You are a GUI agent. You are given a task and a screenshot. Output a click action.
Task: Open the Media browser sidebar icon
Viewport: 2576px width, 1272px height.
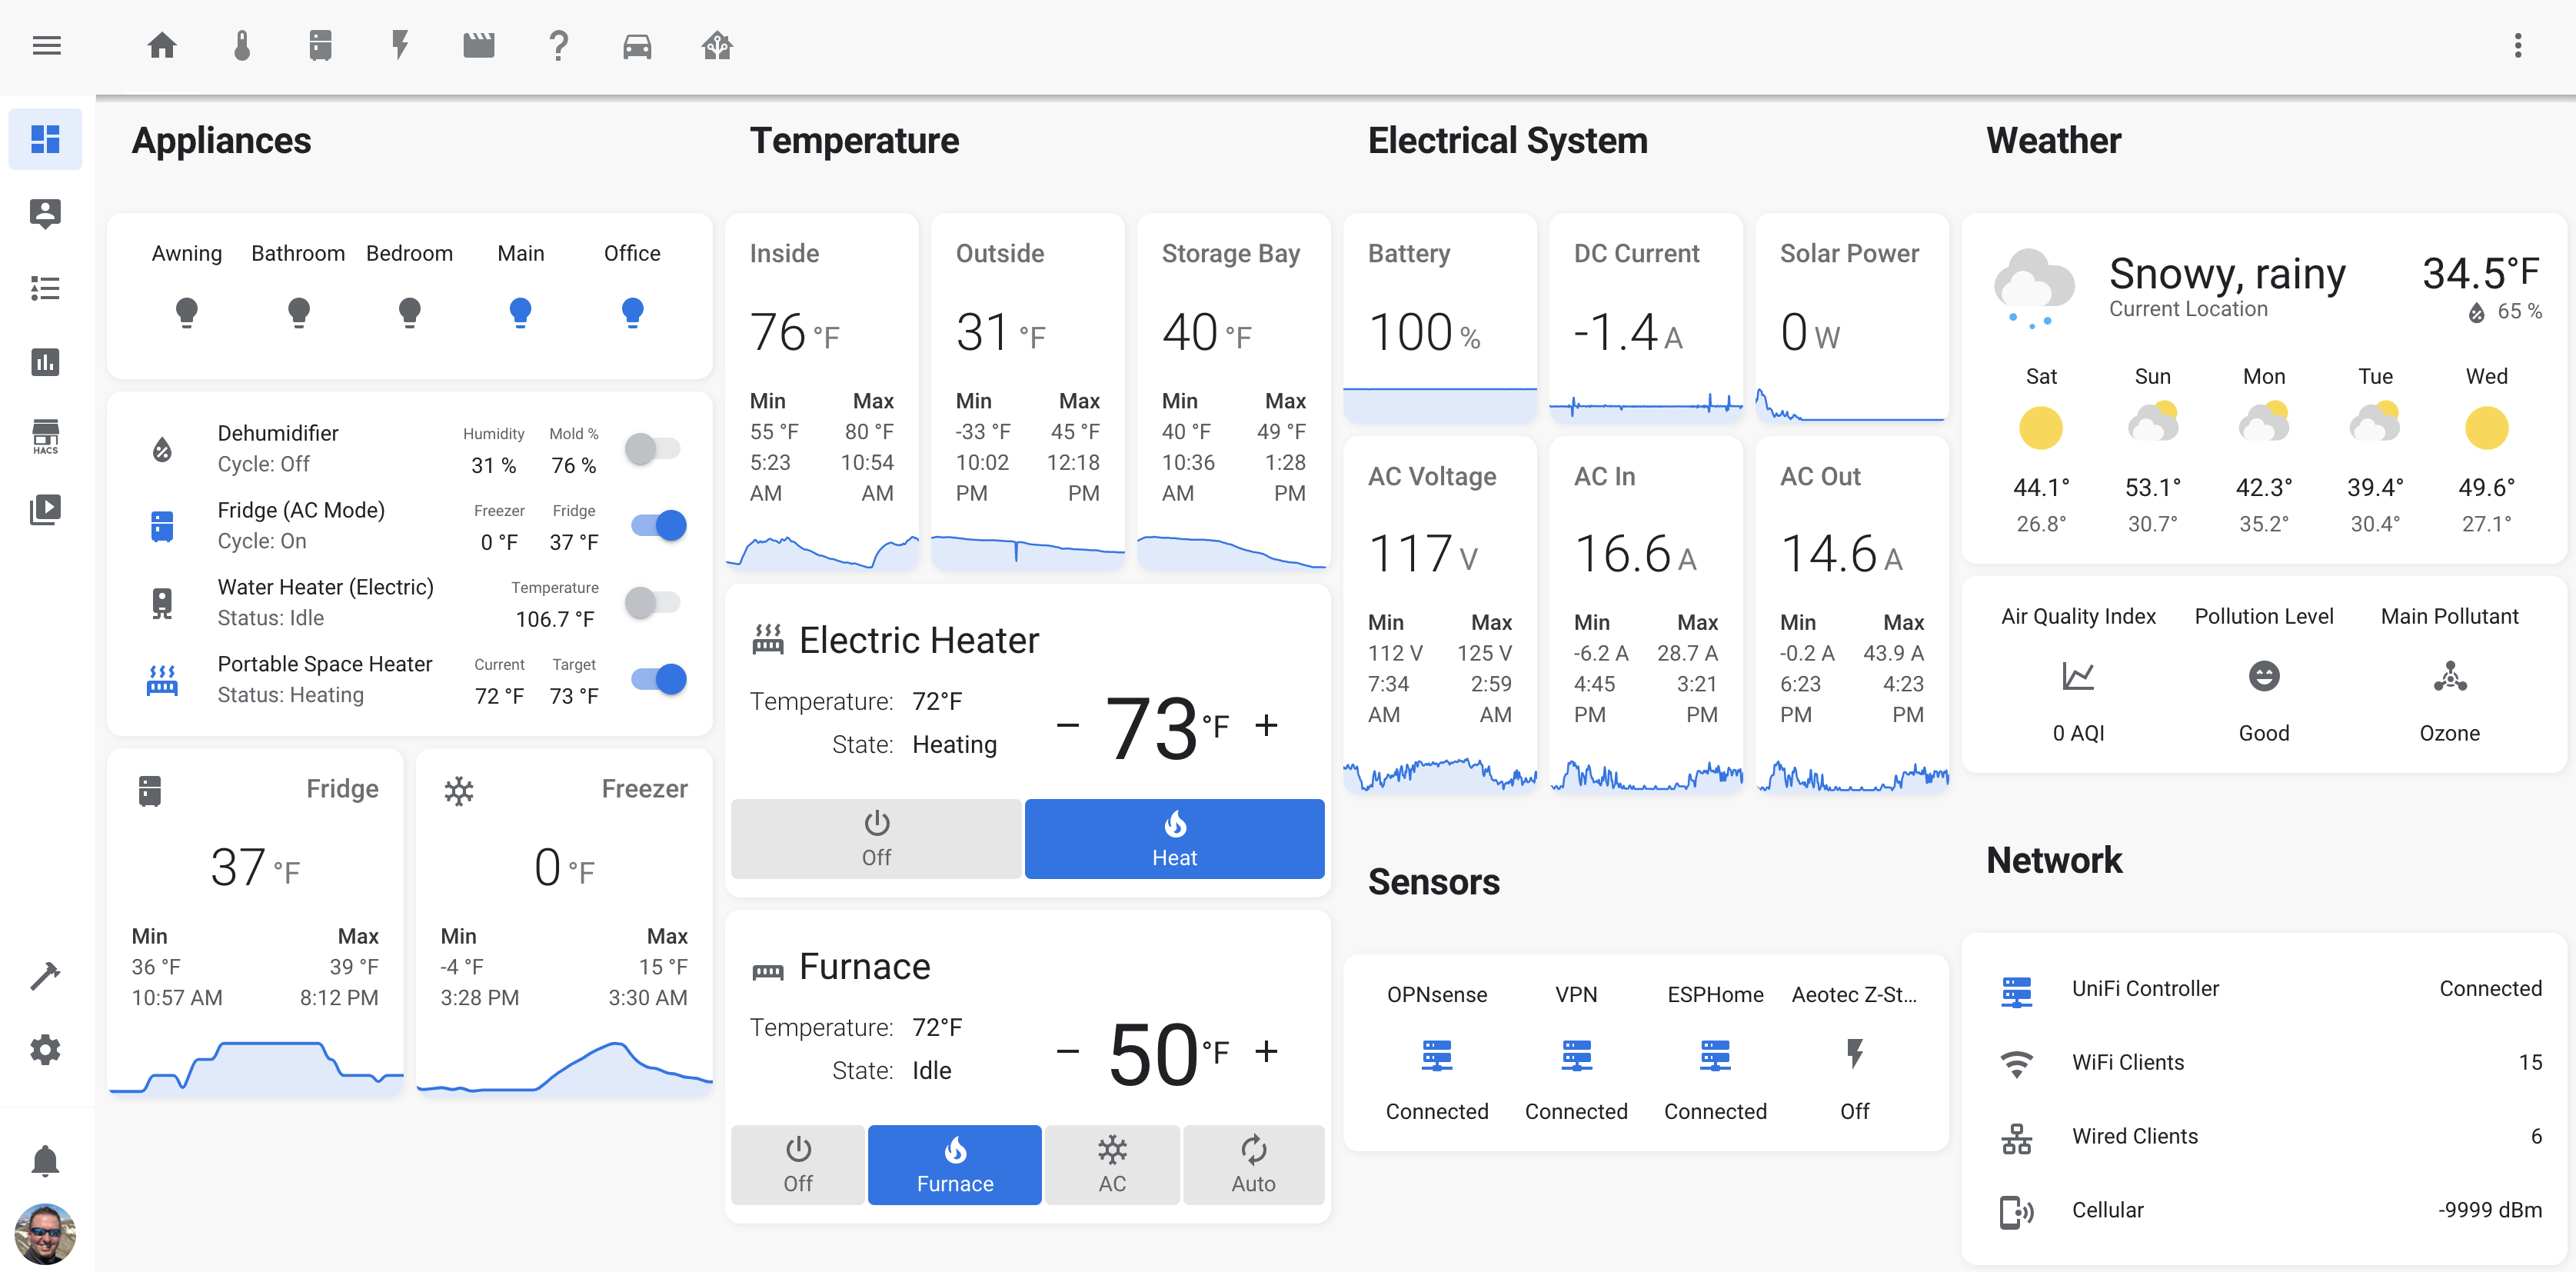[45, 509]
